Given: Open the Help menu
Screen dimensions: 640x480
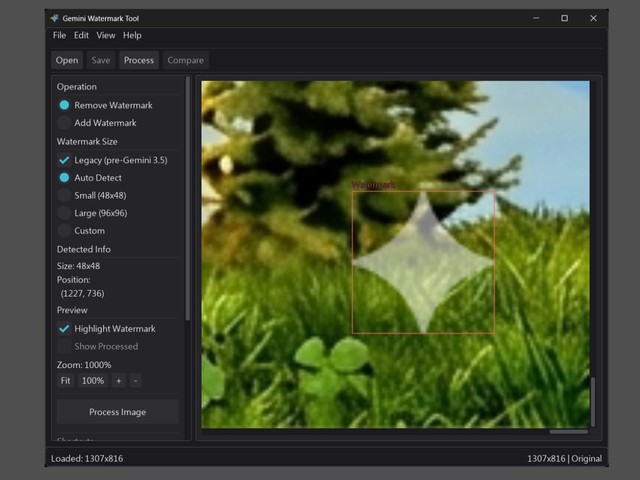Looking at the screenshot, I should (132, 36).
